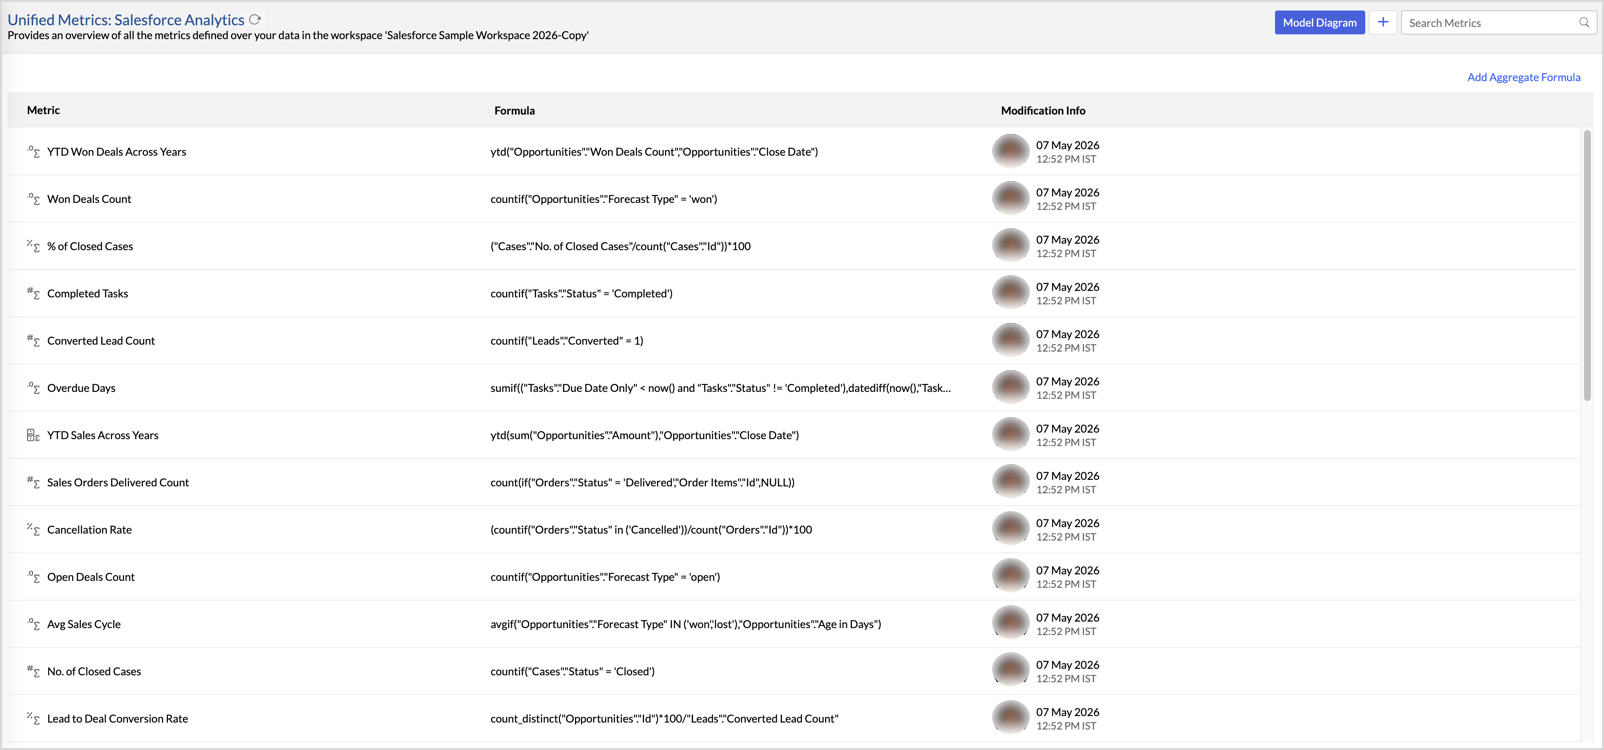Click the user avatar in YTD Sales Across Years row
Screen dimensions: 1604x750
[1011, 434]
